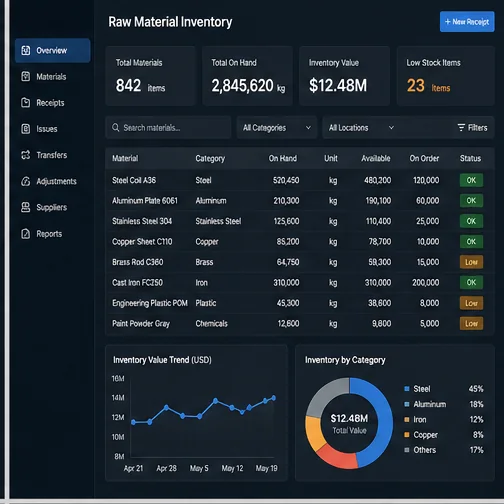This screenshot has height=504, width=504.
Task: Click the May 12 axis label
Action: 232,468
